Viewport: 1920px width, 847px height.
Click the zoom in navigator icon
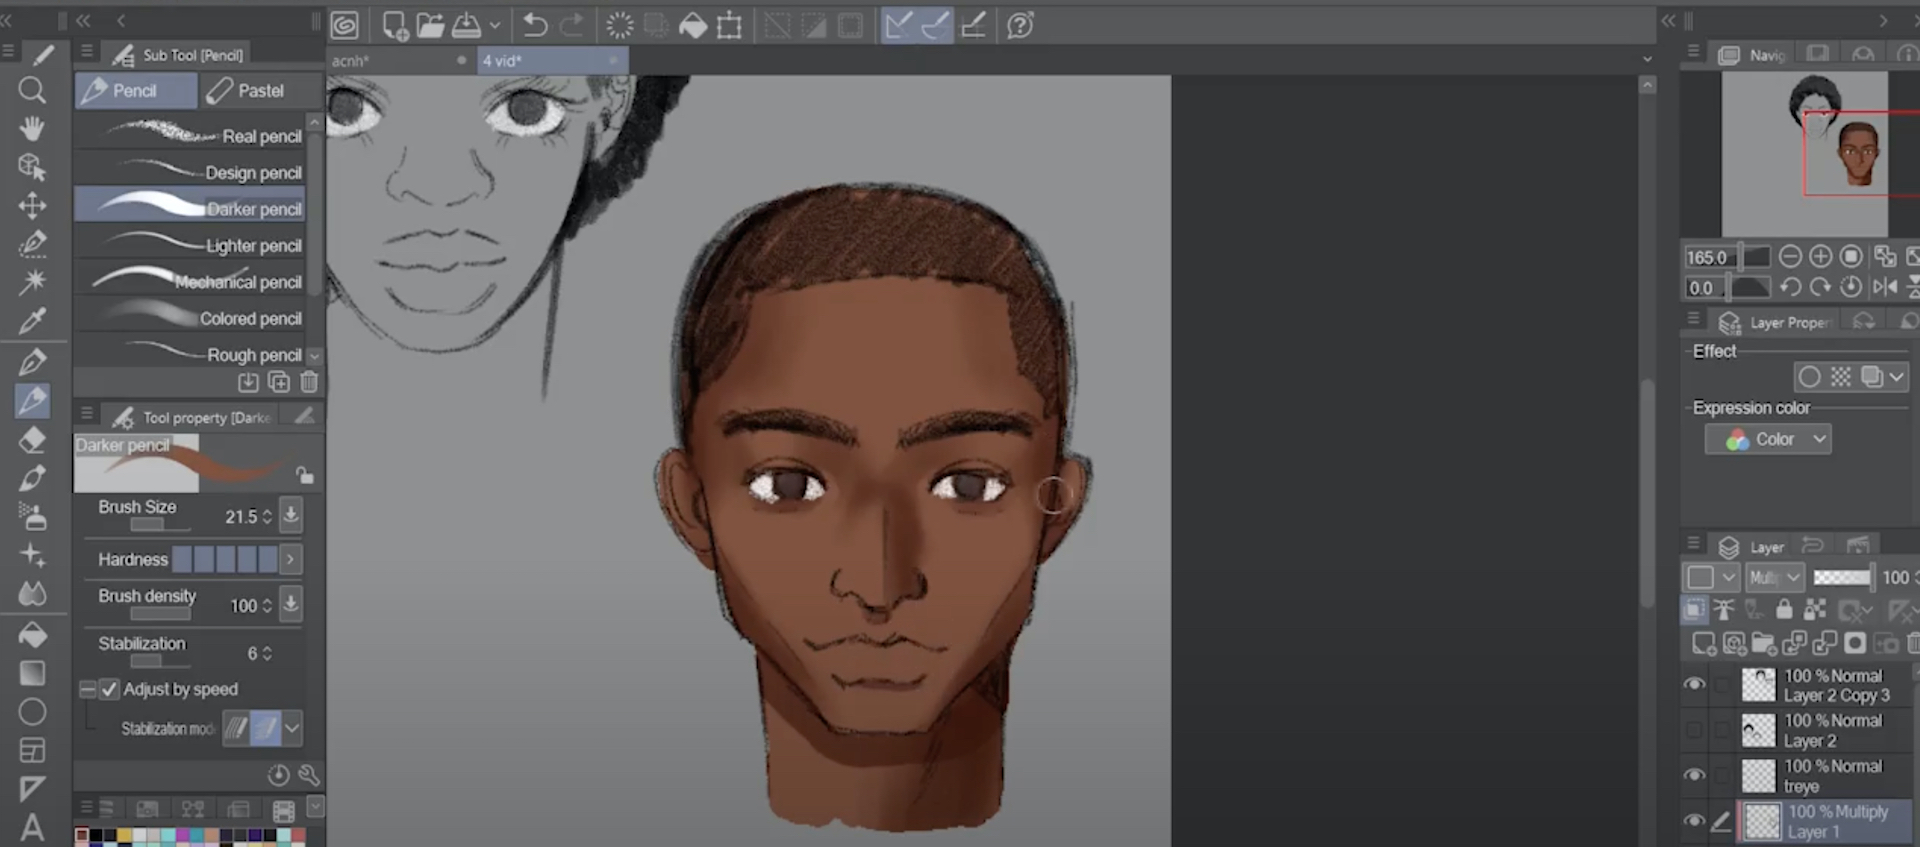[x=1820, y=257]
